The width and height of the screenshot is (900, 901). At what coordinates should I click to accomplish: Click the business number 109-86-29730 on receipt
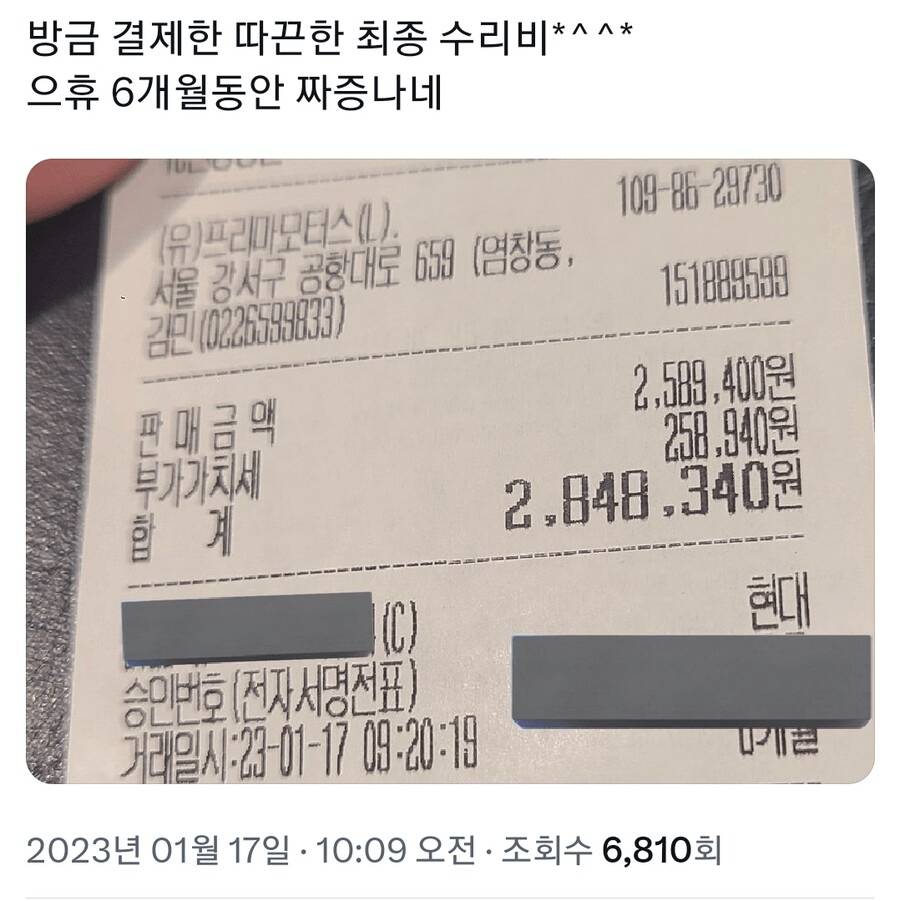click(699, 188)
